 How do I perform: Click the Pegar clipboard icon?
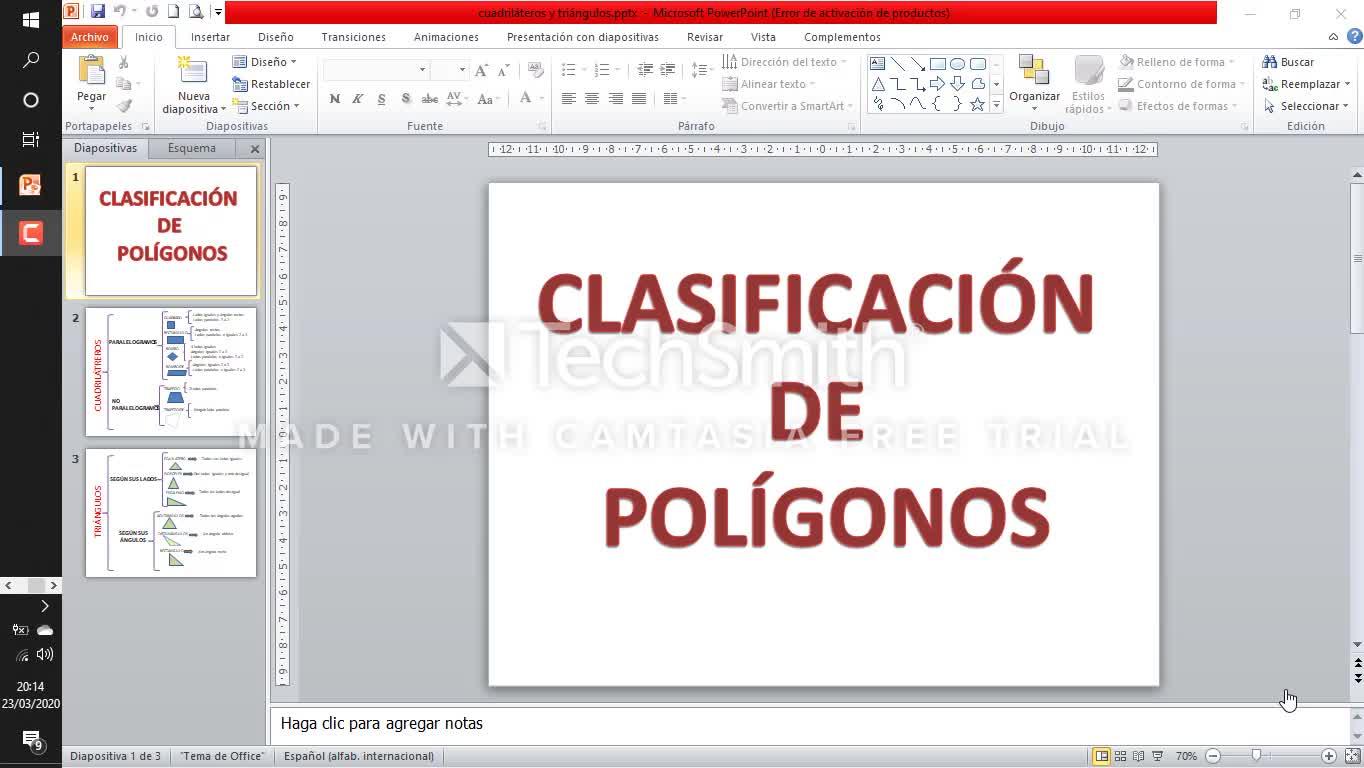click(x=91, y=71)
